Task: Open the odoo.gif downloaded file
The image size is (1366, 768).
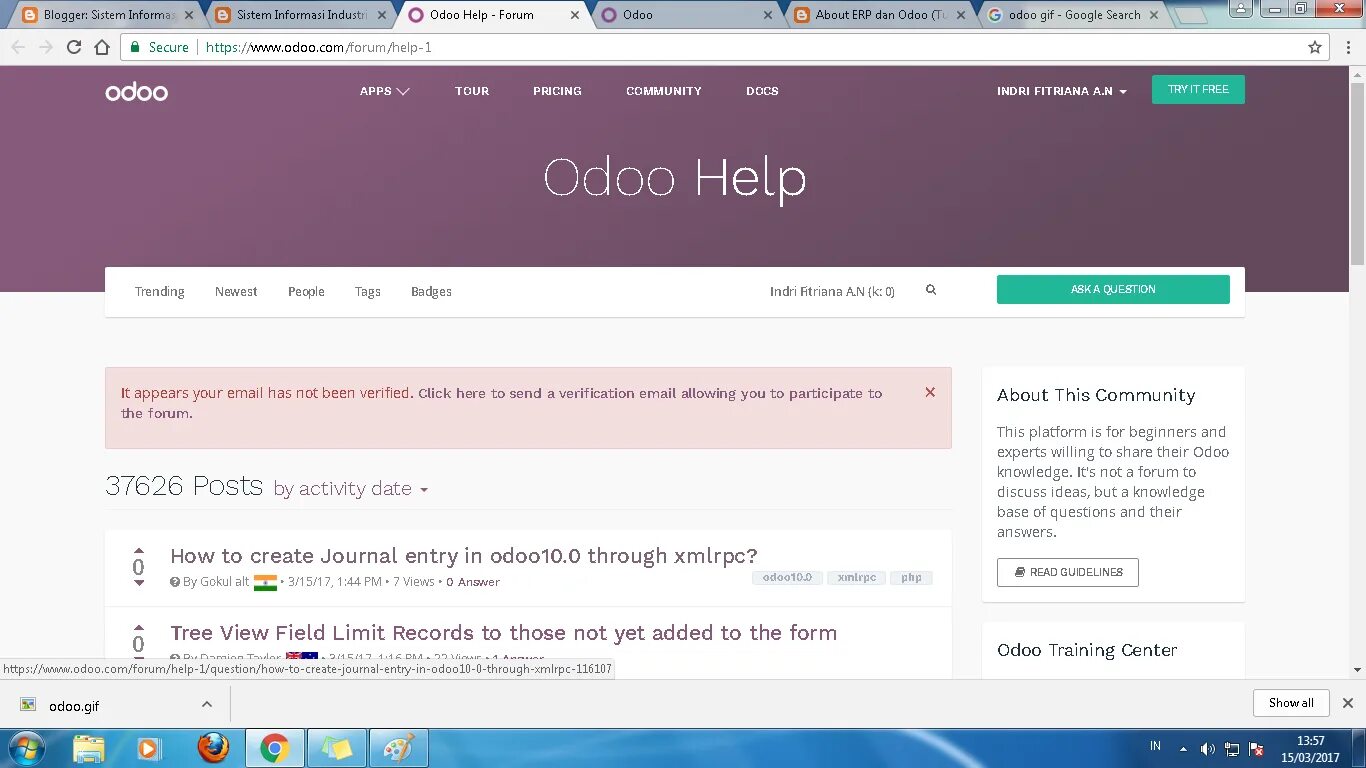Action: point(74,706)
